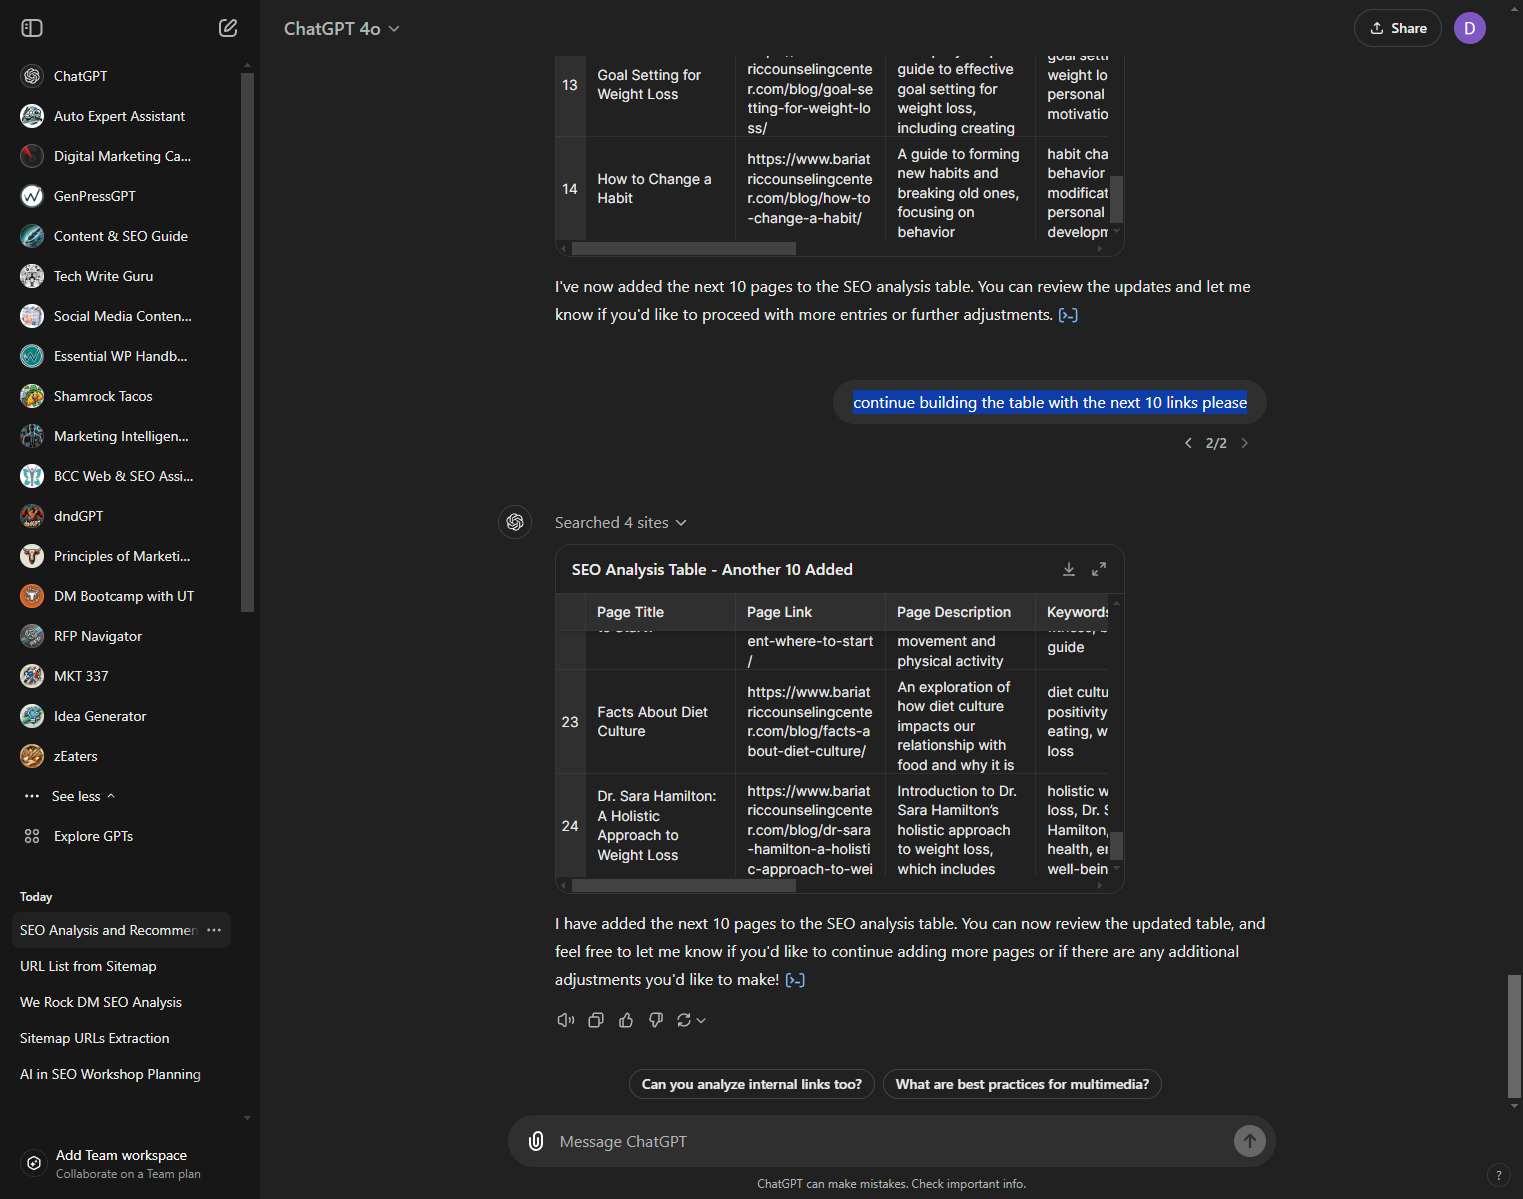Give thumbs down to the response
Viewport: 1523px width, 1199px height.
(656, 1020)
